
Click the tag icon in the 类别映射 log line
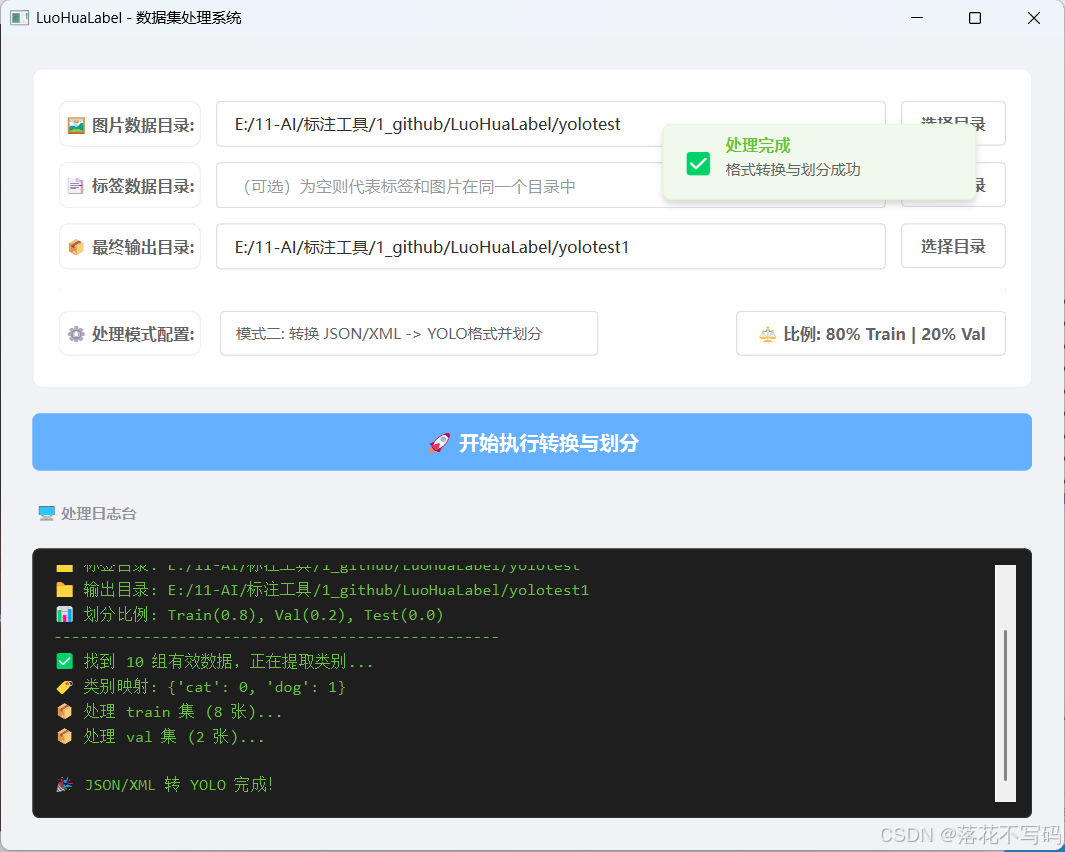[64, 687]
